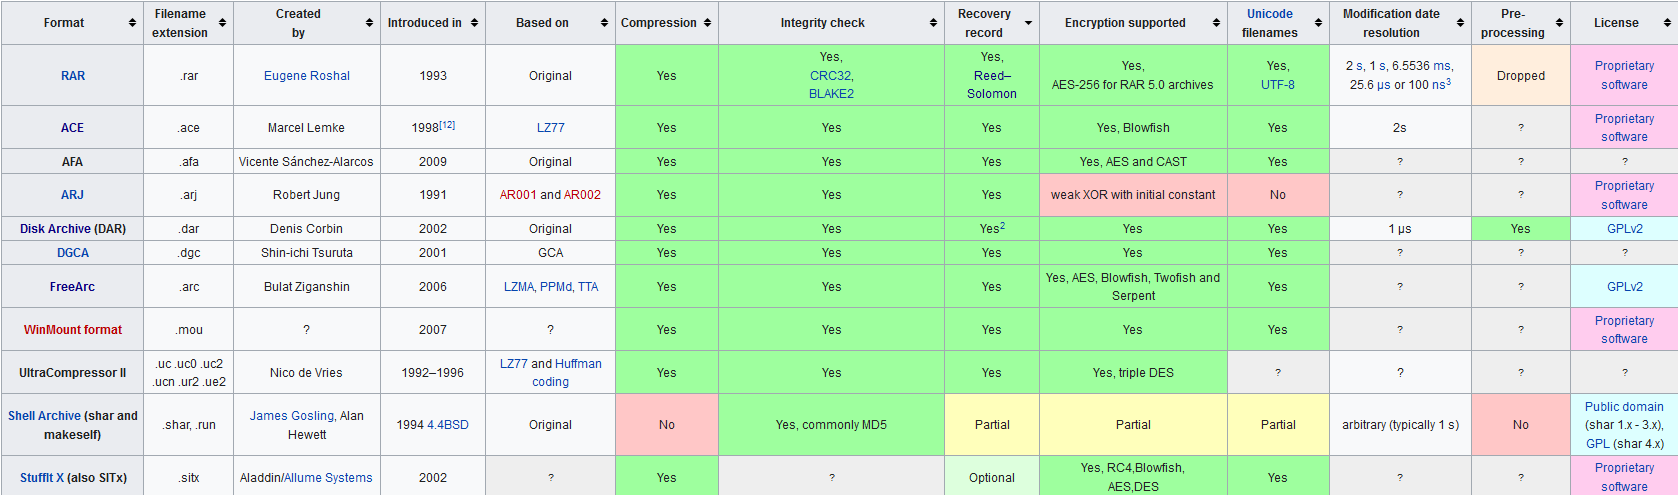Toggle sort on Recovery record column
Image resolution: width=1678 pixels, height=495 pixels.
tap(1028, 23)
